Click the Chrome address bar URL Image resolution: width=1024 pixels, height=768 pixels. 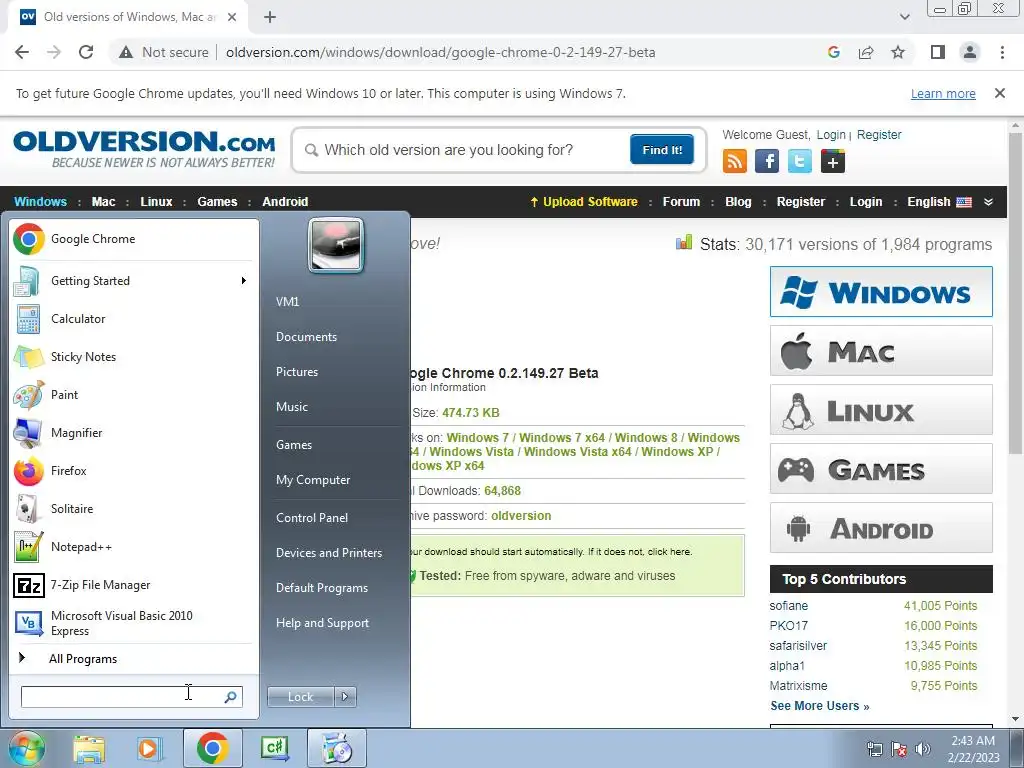point(441,52)
